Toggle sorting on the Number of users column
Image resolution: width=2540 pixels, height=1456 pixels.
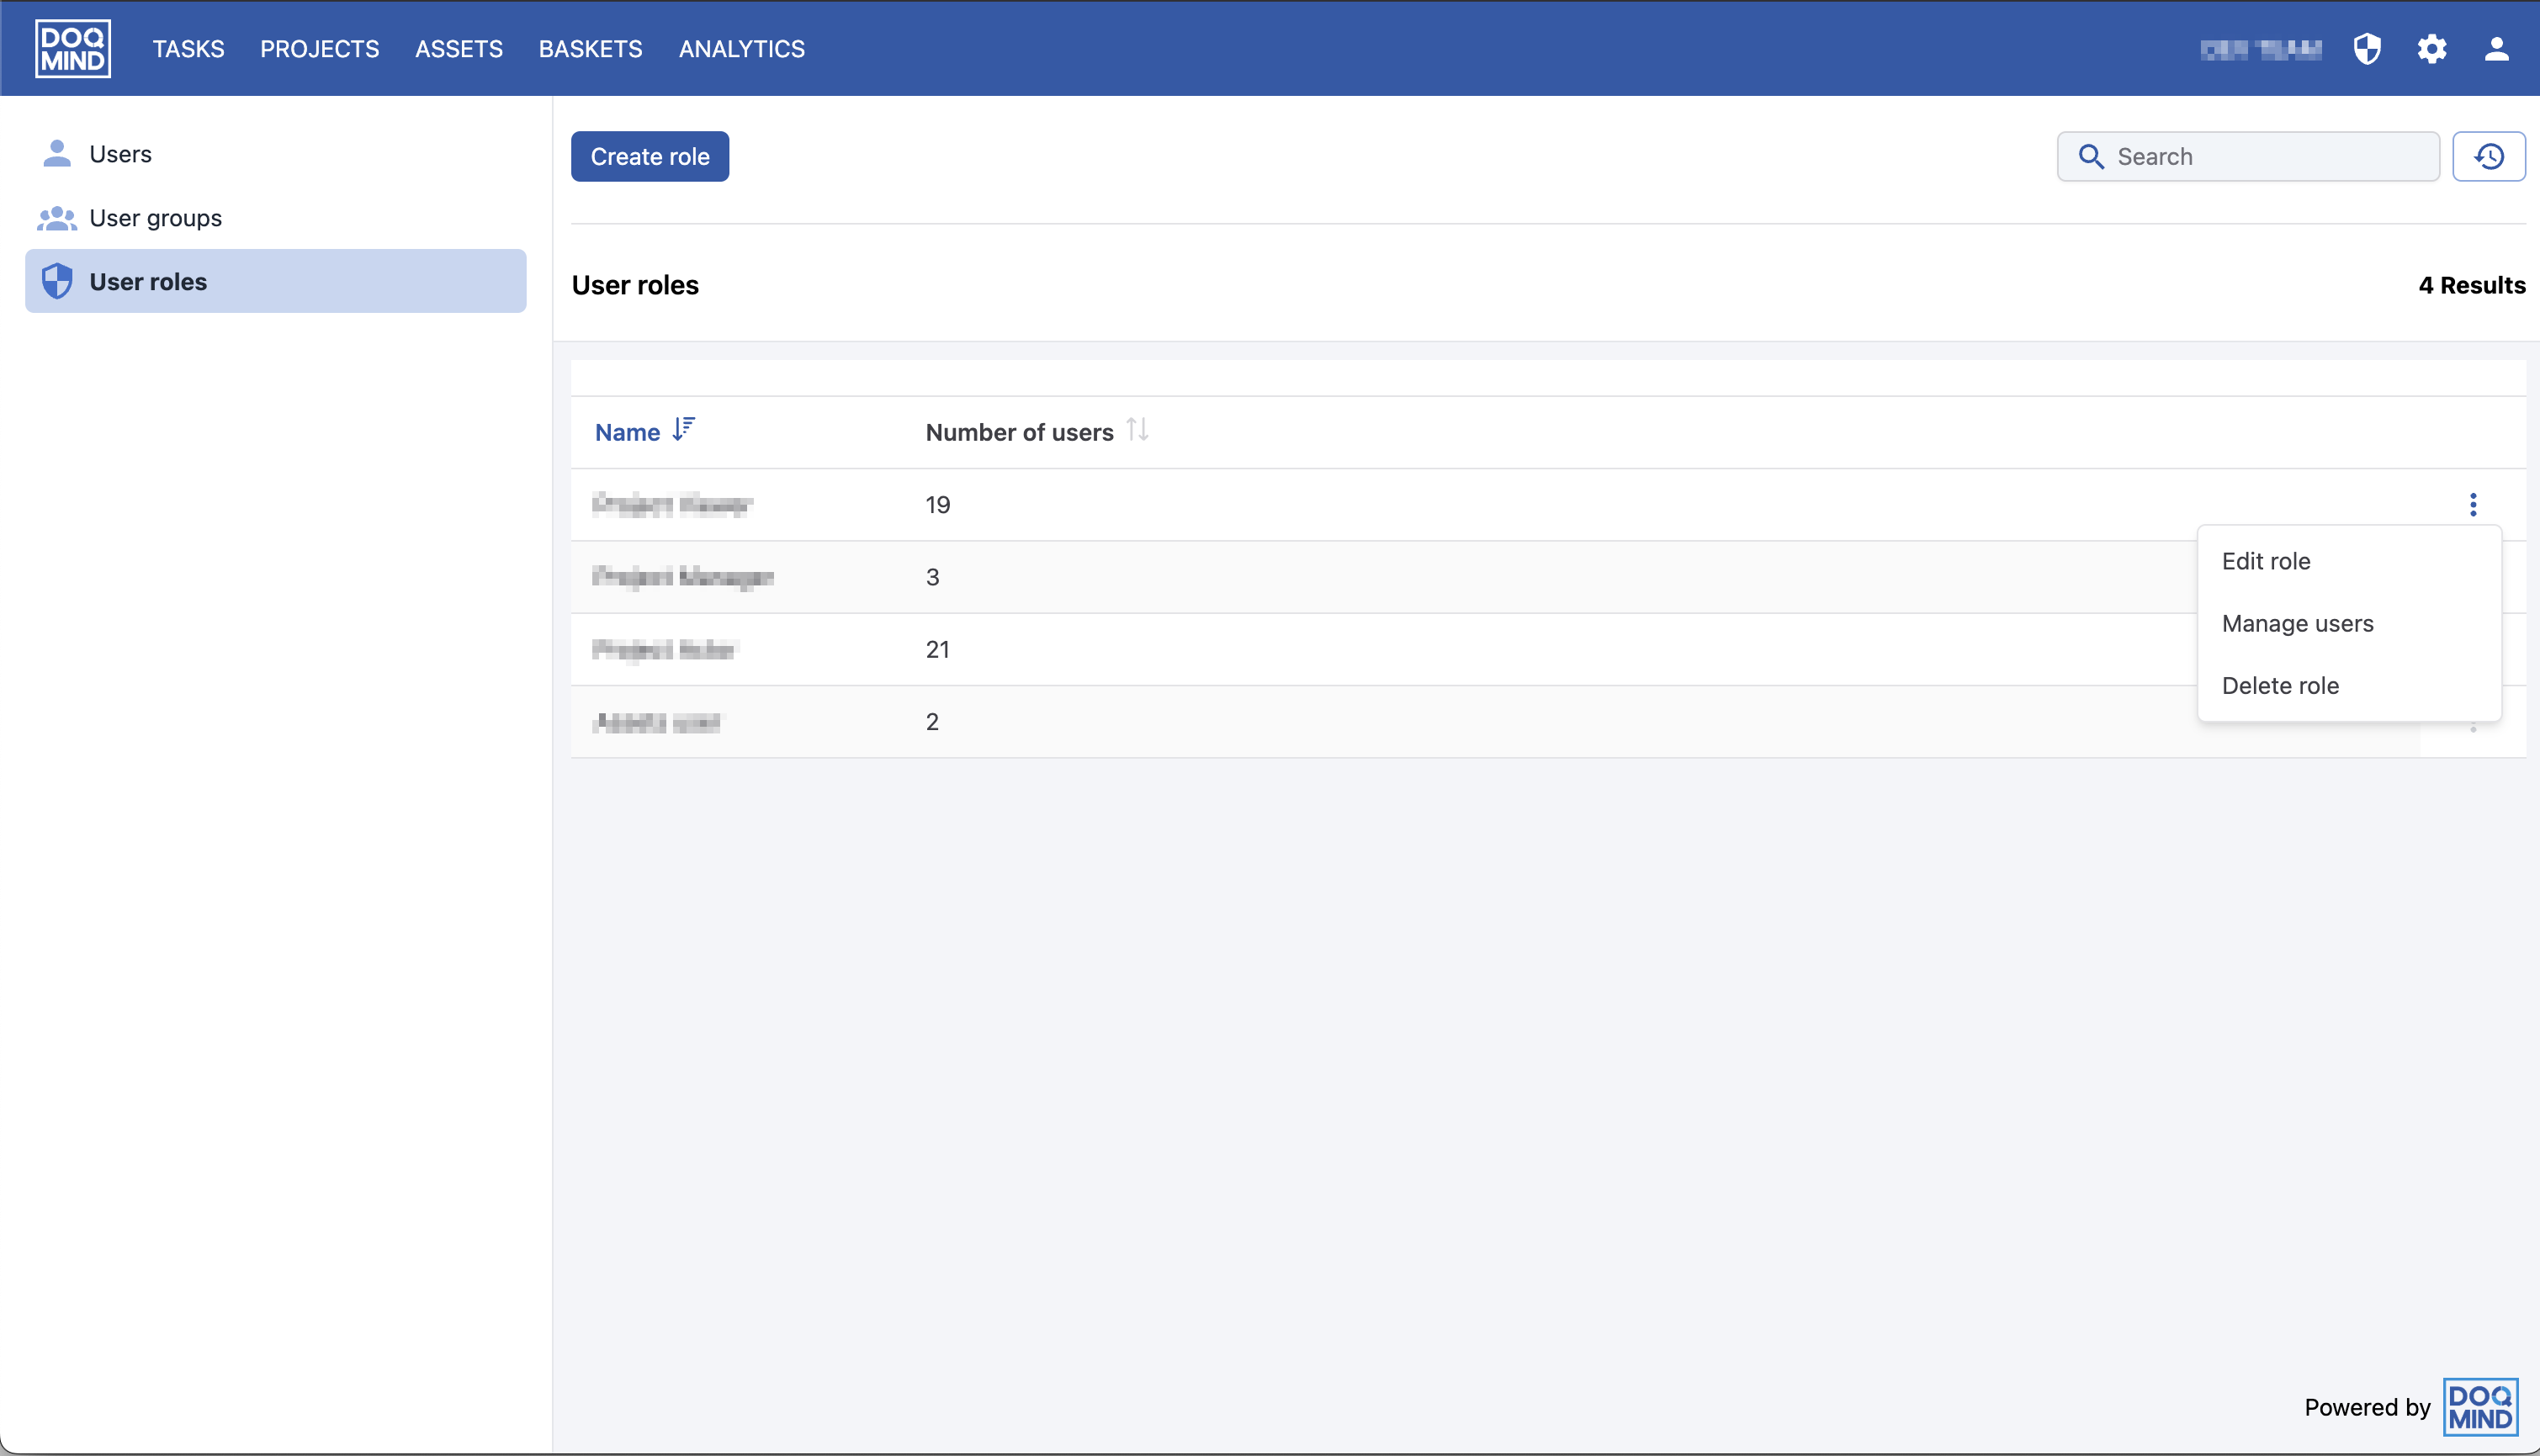coord(1137,430)
